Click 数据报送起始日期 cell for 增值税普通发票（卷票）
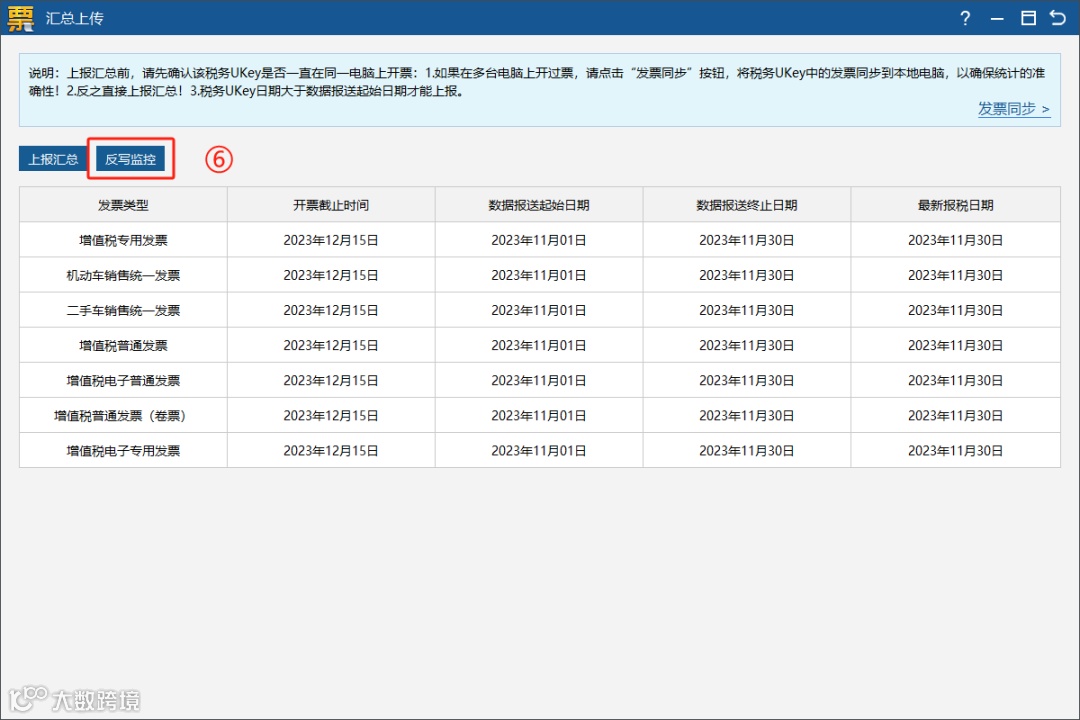This screenshot has height=720, width=1080. point(539,415)
